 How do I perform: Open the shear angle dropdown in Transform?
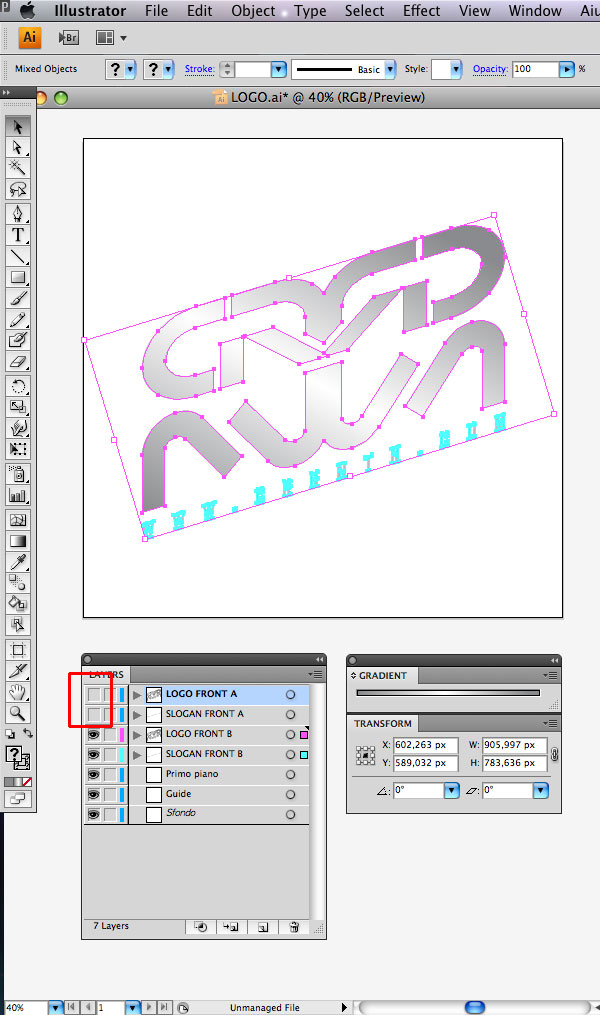click(x=540, y=790)
